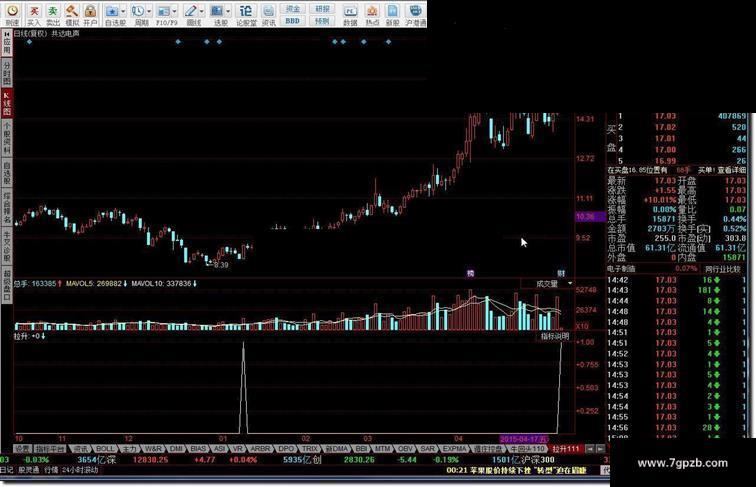Select the BOLL indicator tab

pos(105,449)
